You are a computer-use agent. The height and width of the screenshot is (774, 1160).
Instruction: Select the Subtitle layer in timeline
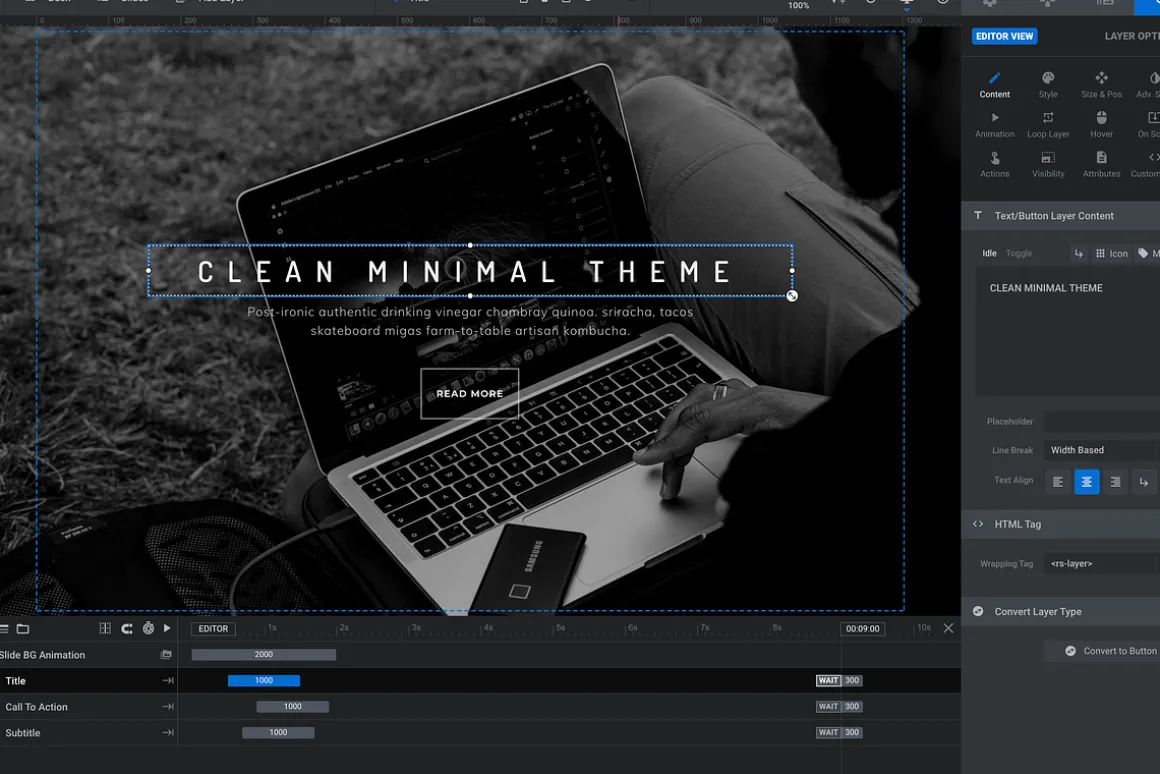click(89, 733)
